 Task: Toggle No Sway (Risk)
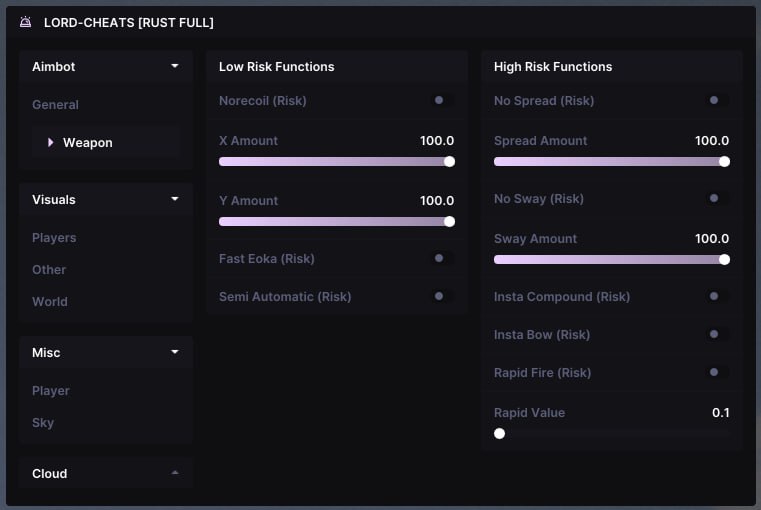point(715,198)
